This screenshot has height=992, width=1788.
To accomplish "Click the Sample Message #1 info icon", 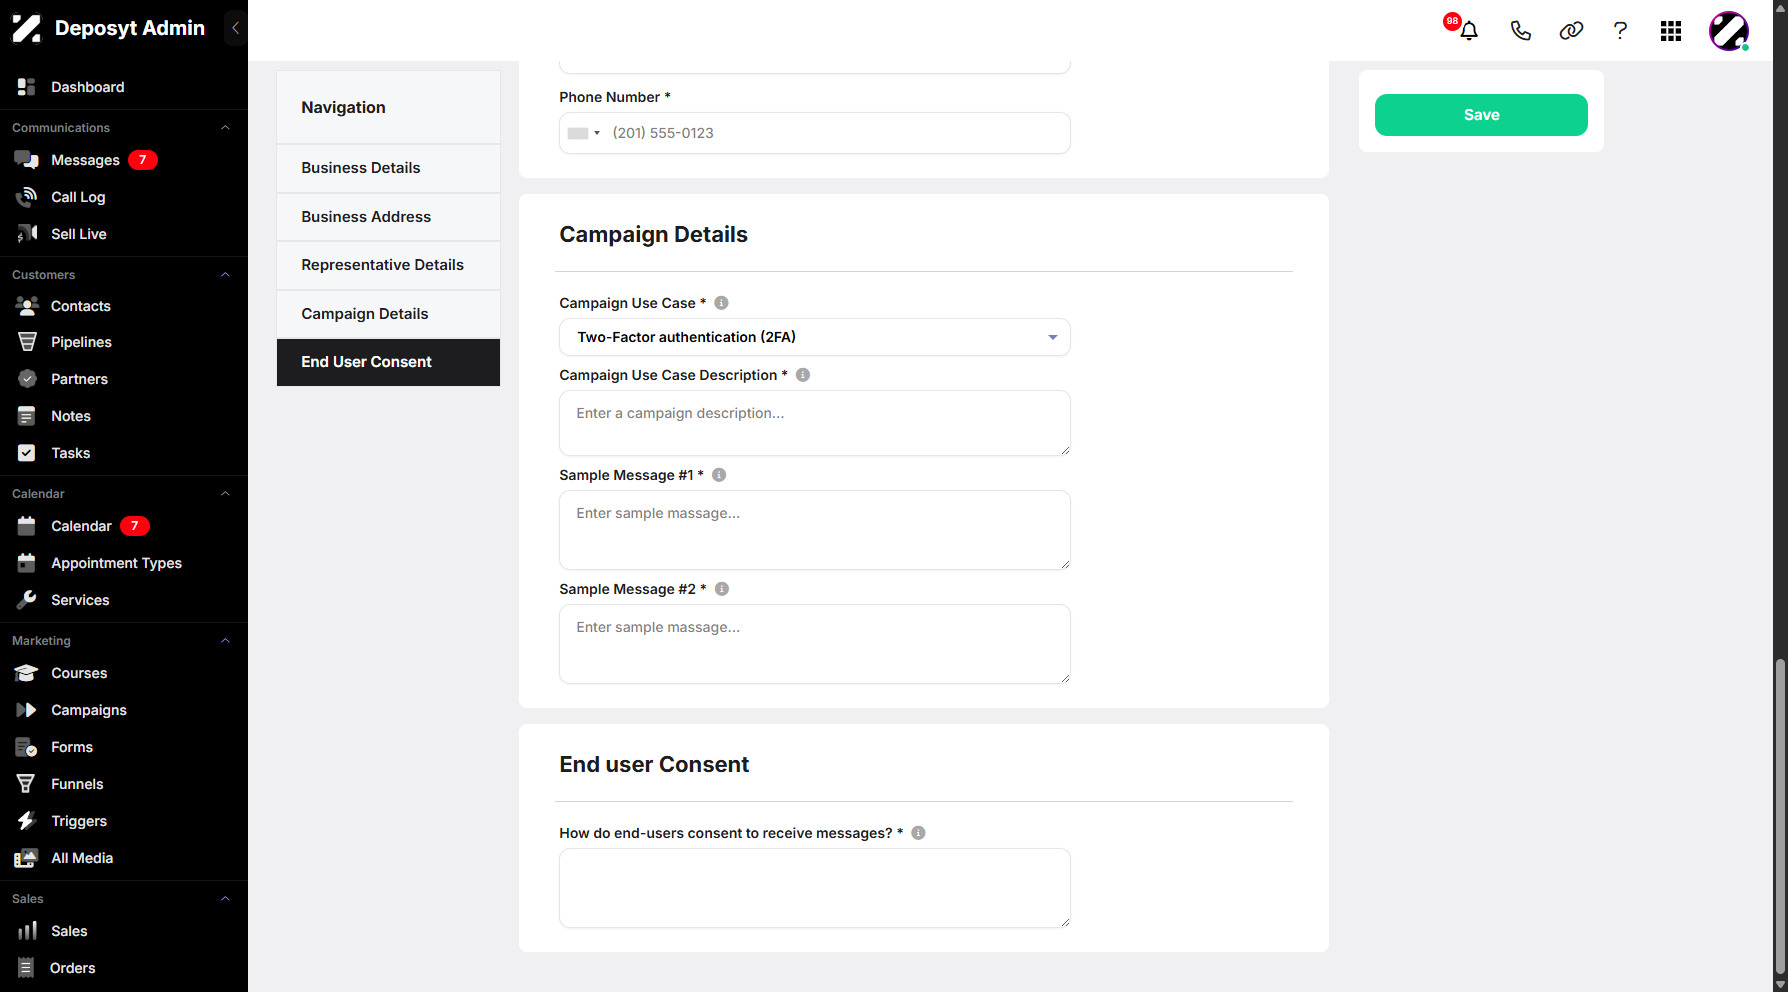I will (719, 475).
